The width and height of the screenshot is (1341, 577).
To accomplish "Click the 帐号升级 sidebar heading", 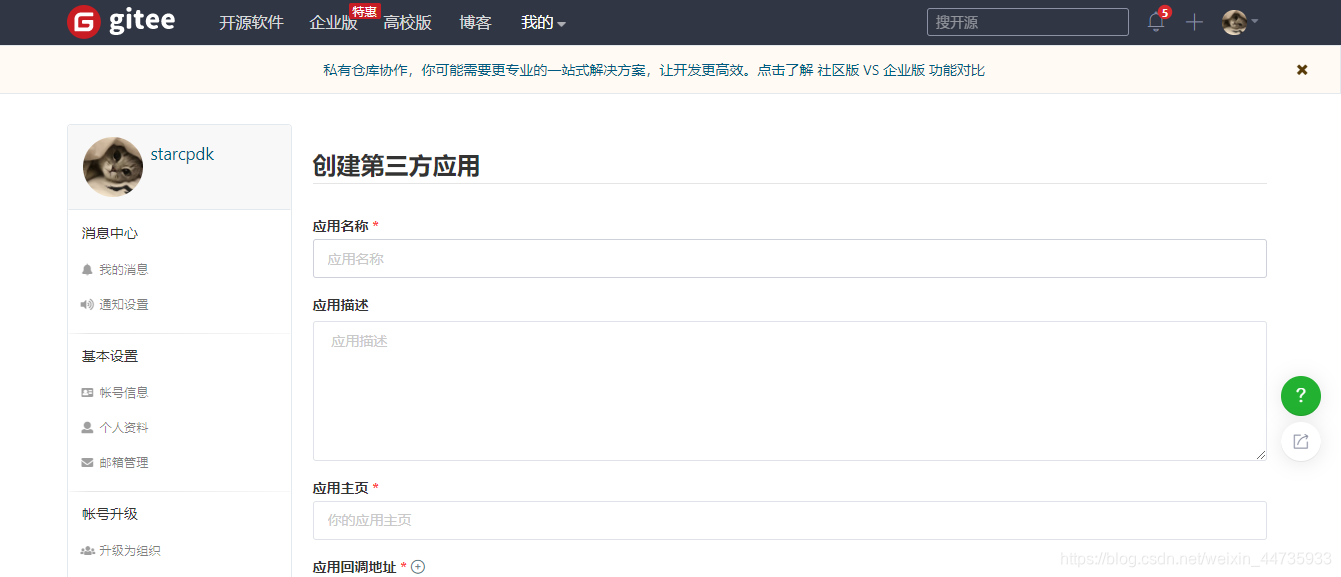I will [x=110, y=514].
